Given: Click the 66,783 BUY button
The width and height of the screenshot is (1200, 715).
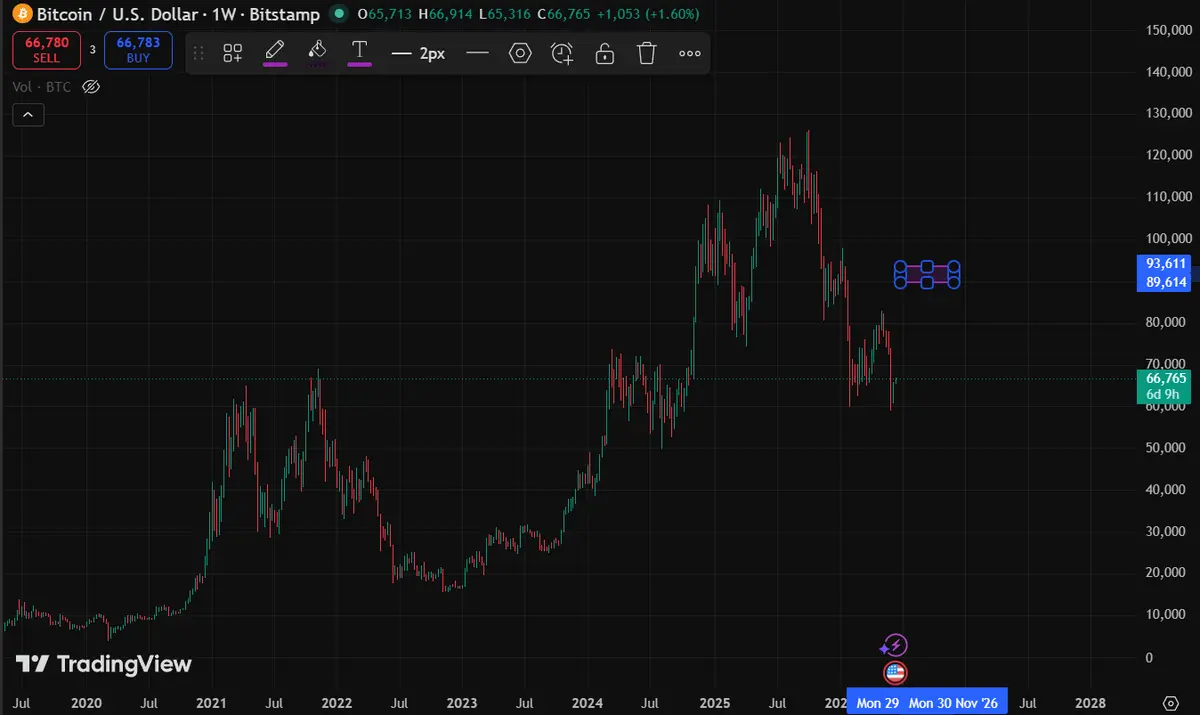Looking at the screenshot, I should click(138, 50).
